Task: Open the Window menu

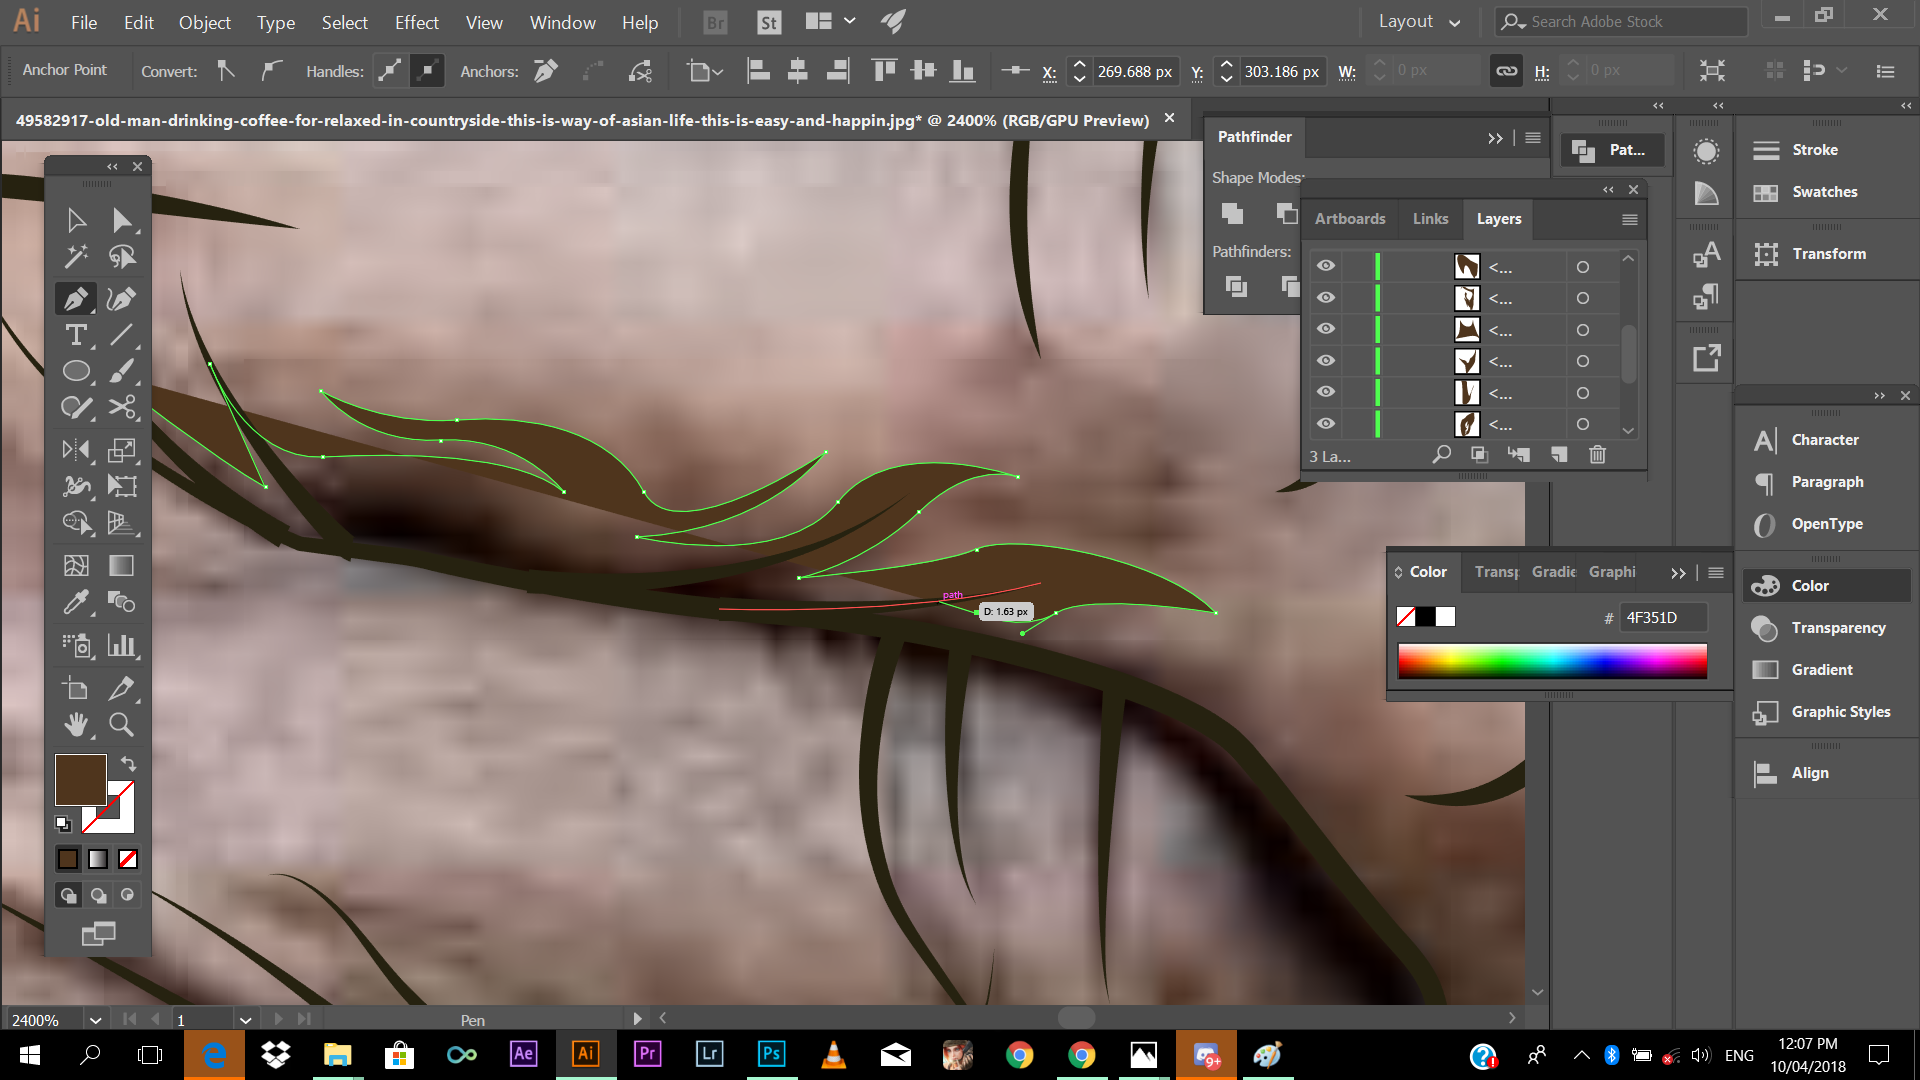Action: (x=563, y=22)
